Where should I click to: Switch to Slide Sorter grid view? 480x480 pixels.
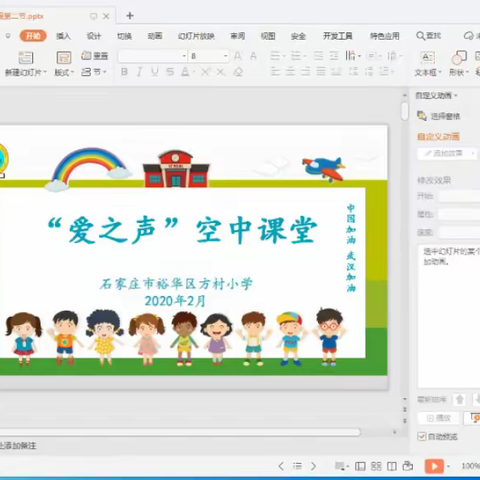click(x=376, y=466)
